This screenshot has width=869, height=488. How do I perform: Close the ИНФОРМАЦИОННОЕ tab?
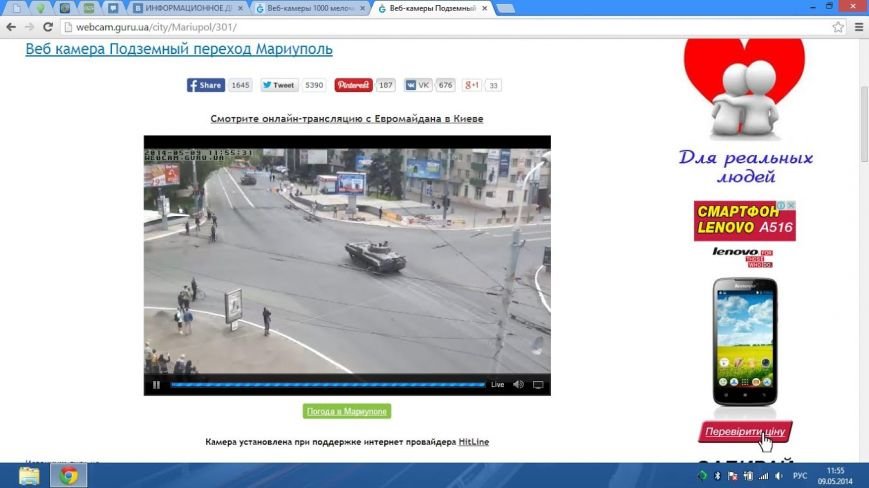point(240,8)
